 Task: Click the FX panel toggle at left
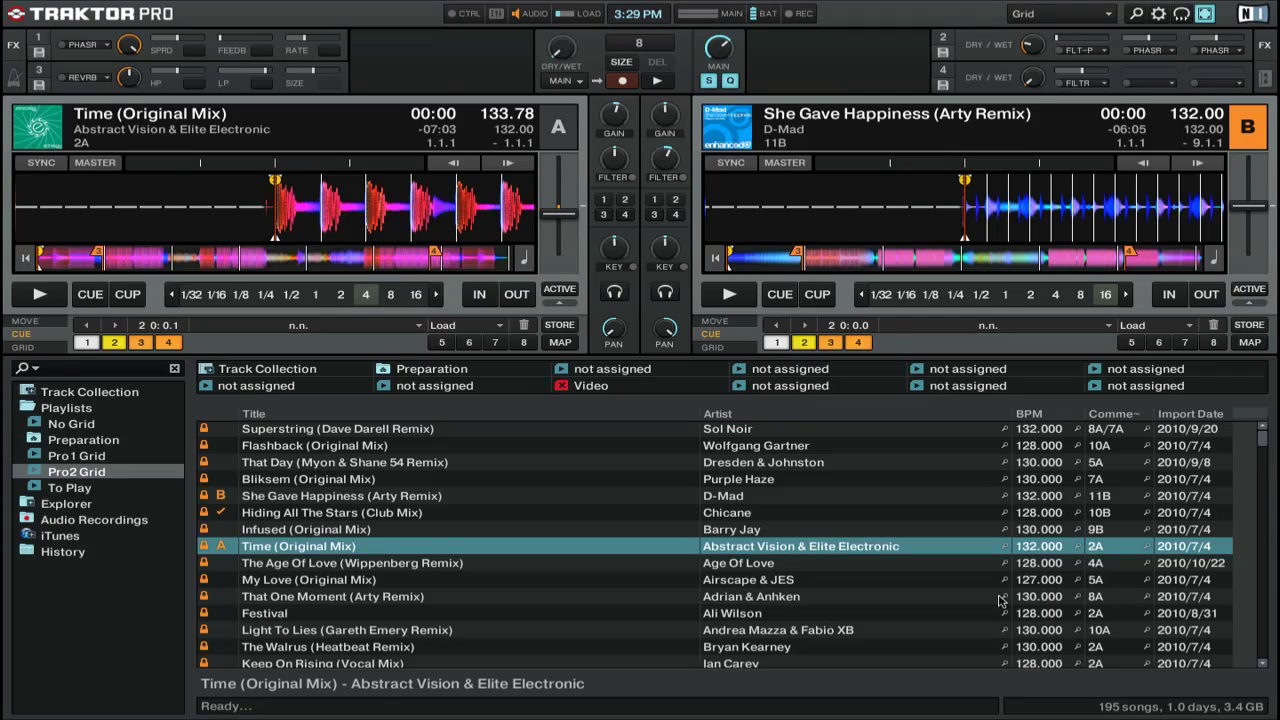click(x=14, y=45)
